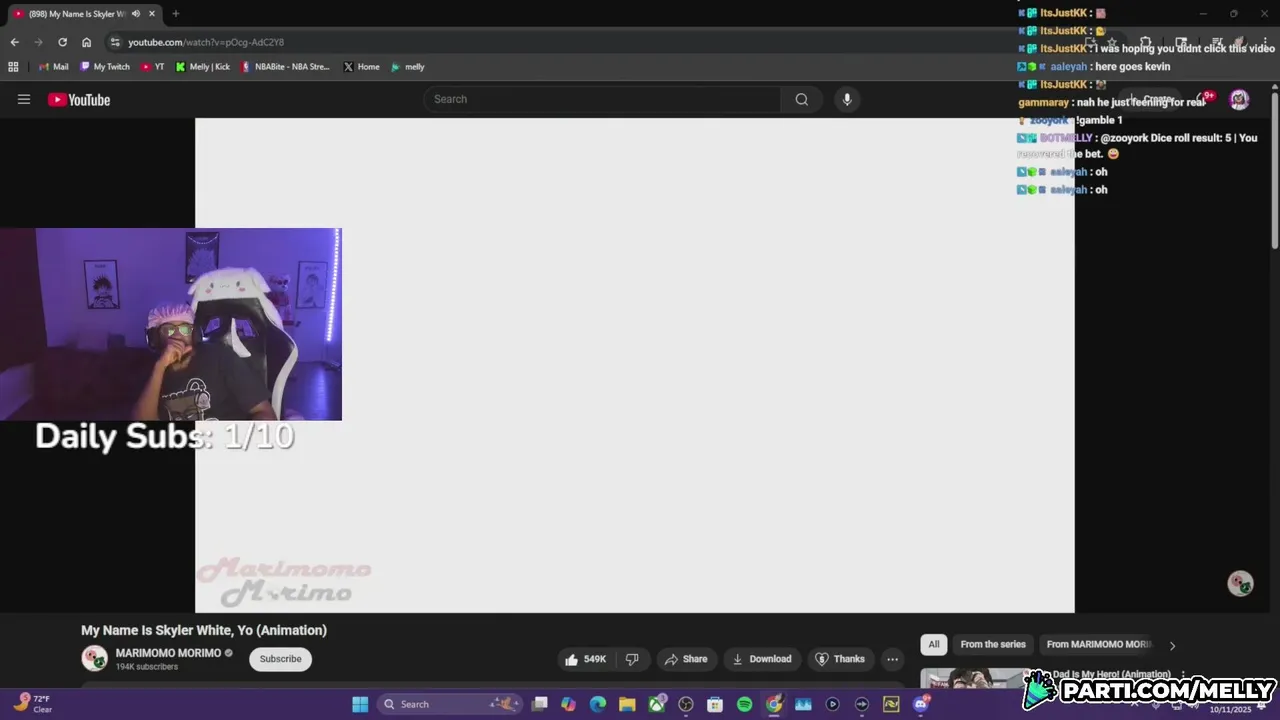Open site information icon in address bar
Viewport: 1280px width, 720px height.
pyautogui.click(x=115, y=42)
